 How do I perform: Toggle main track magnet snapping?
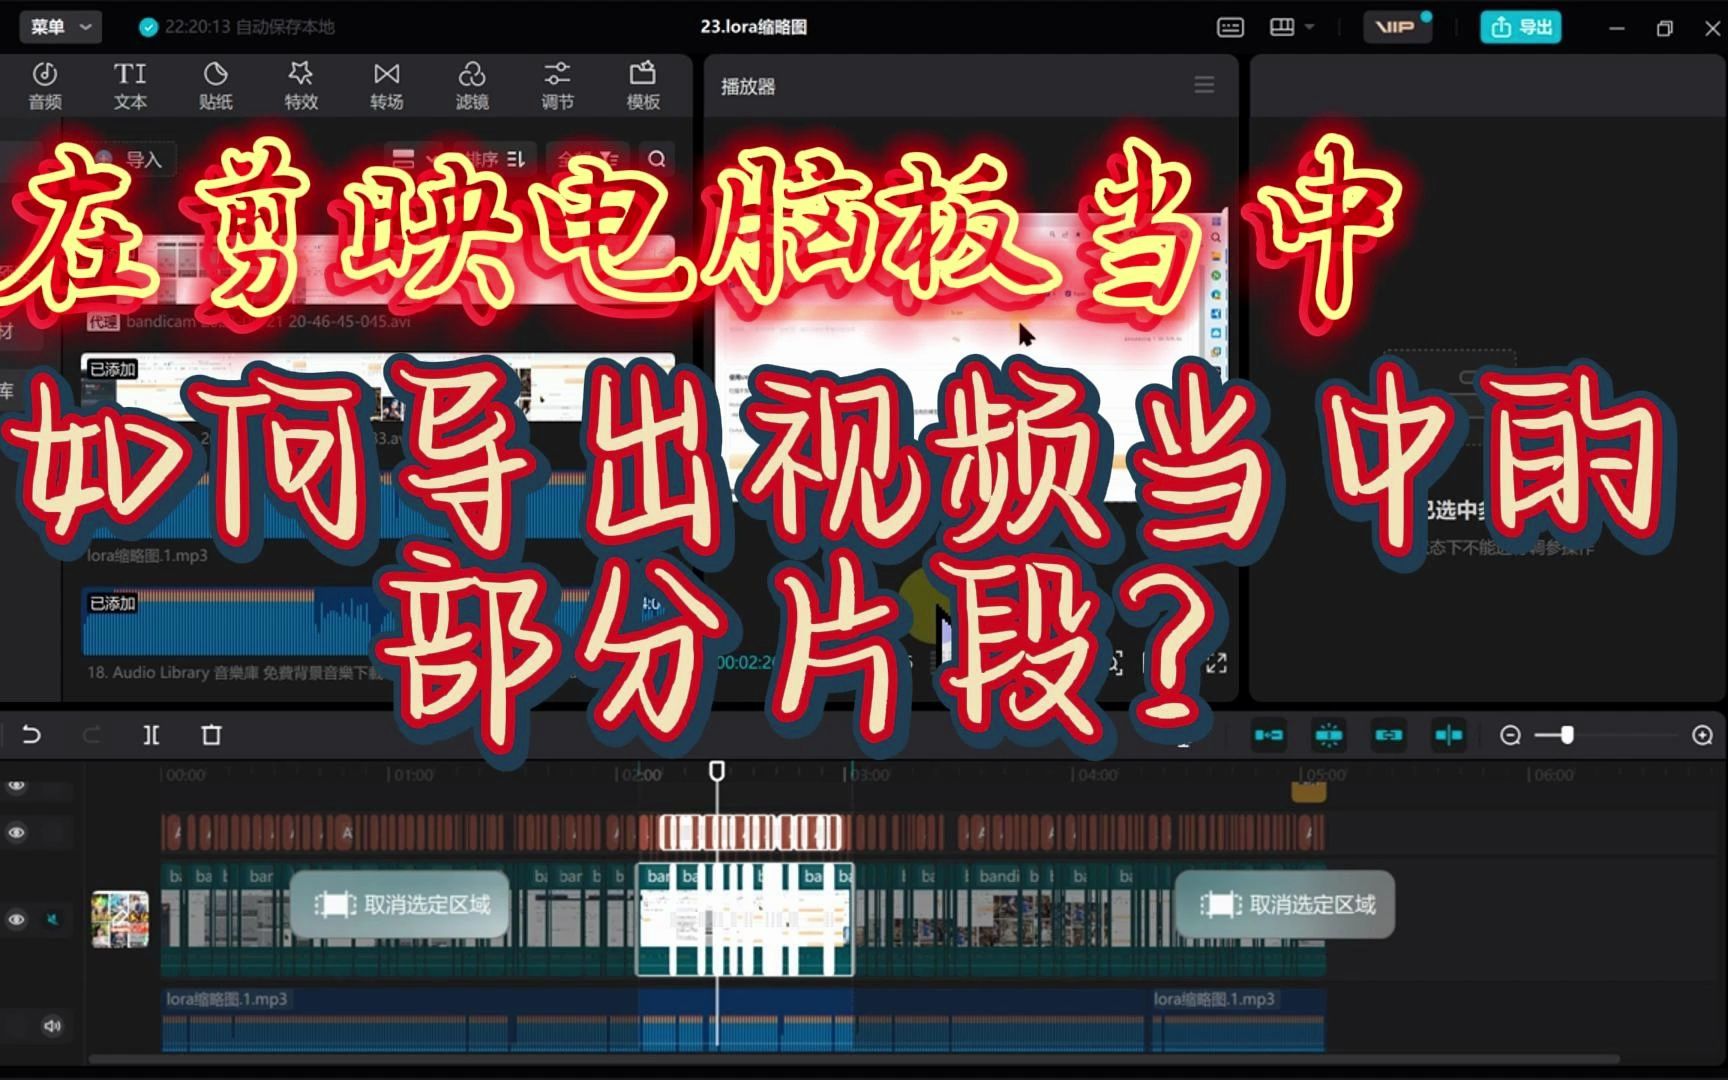(1269, 735)
